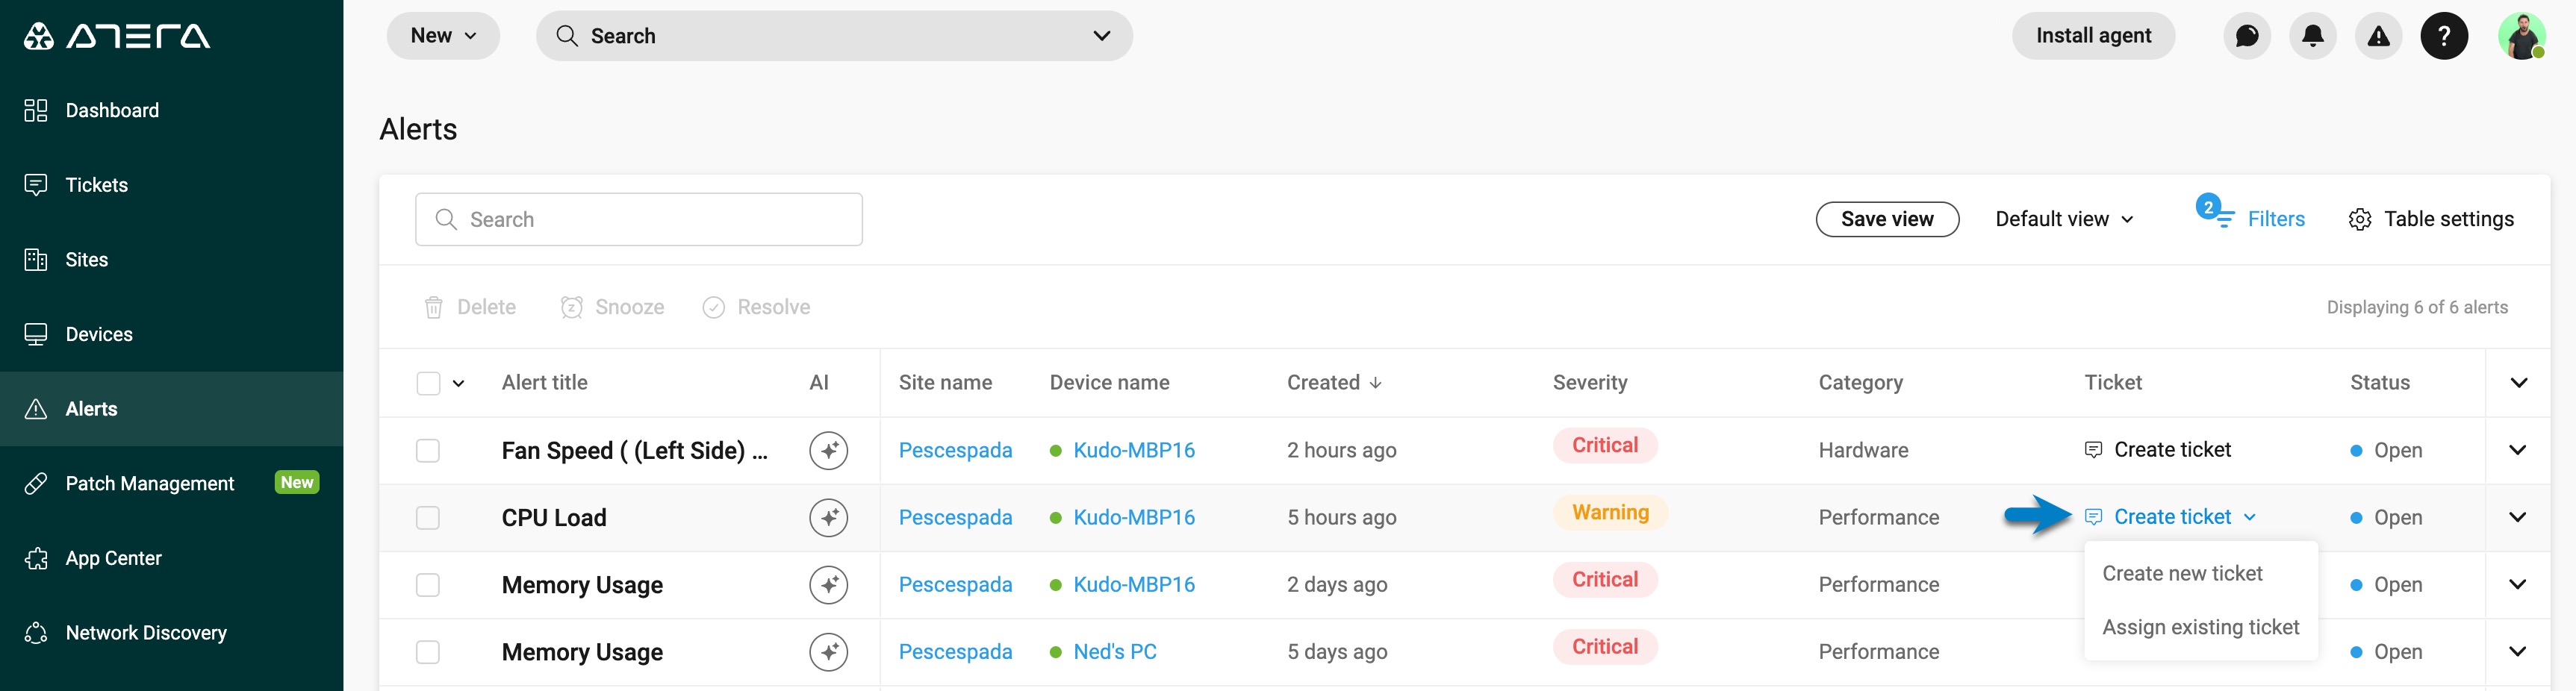Click the Warning badge for CPU Load

(1610, 513)
